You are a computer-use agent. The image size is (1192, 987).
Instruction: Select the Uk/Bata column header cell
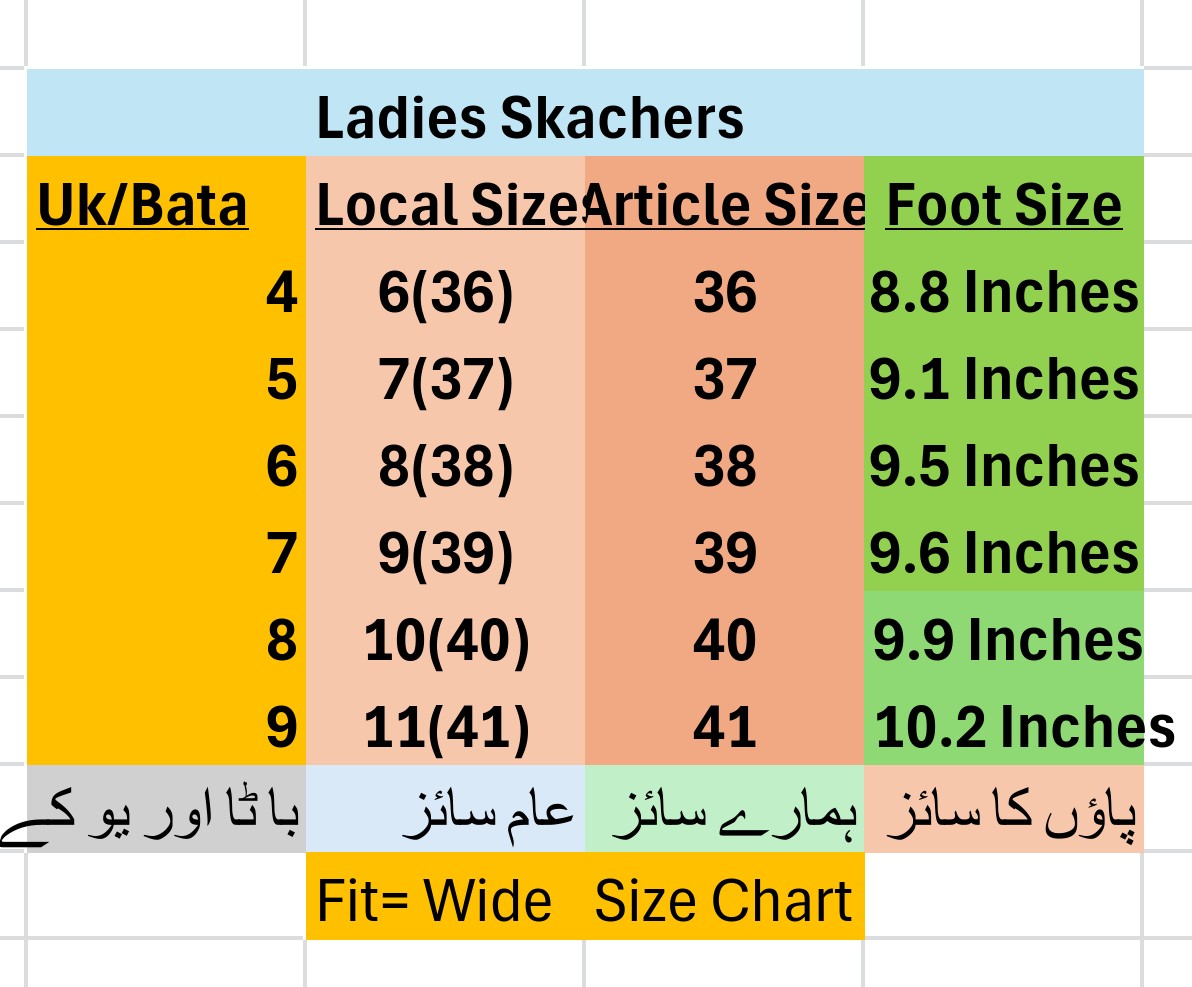tap(143, 207)
